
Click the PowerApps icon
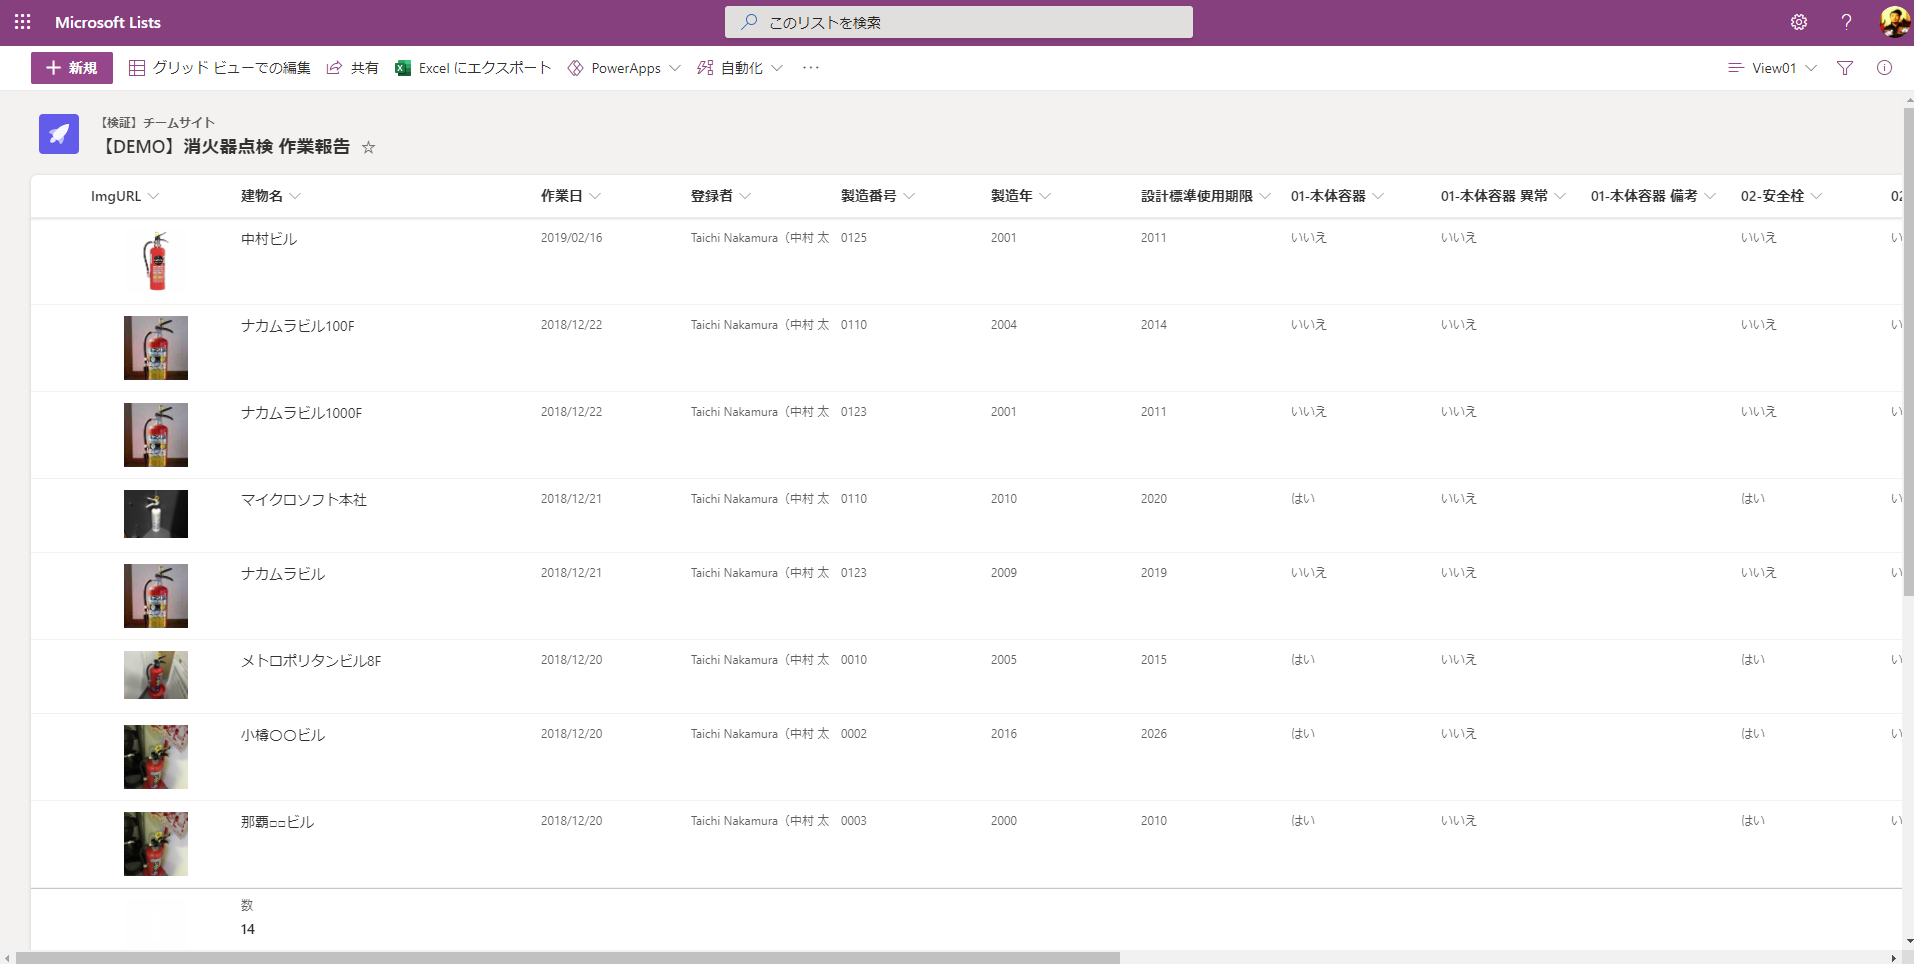pyautogui.click(x=576, y=67)
